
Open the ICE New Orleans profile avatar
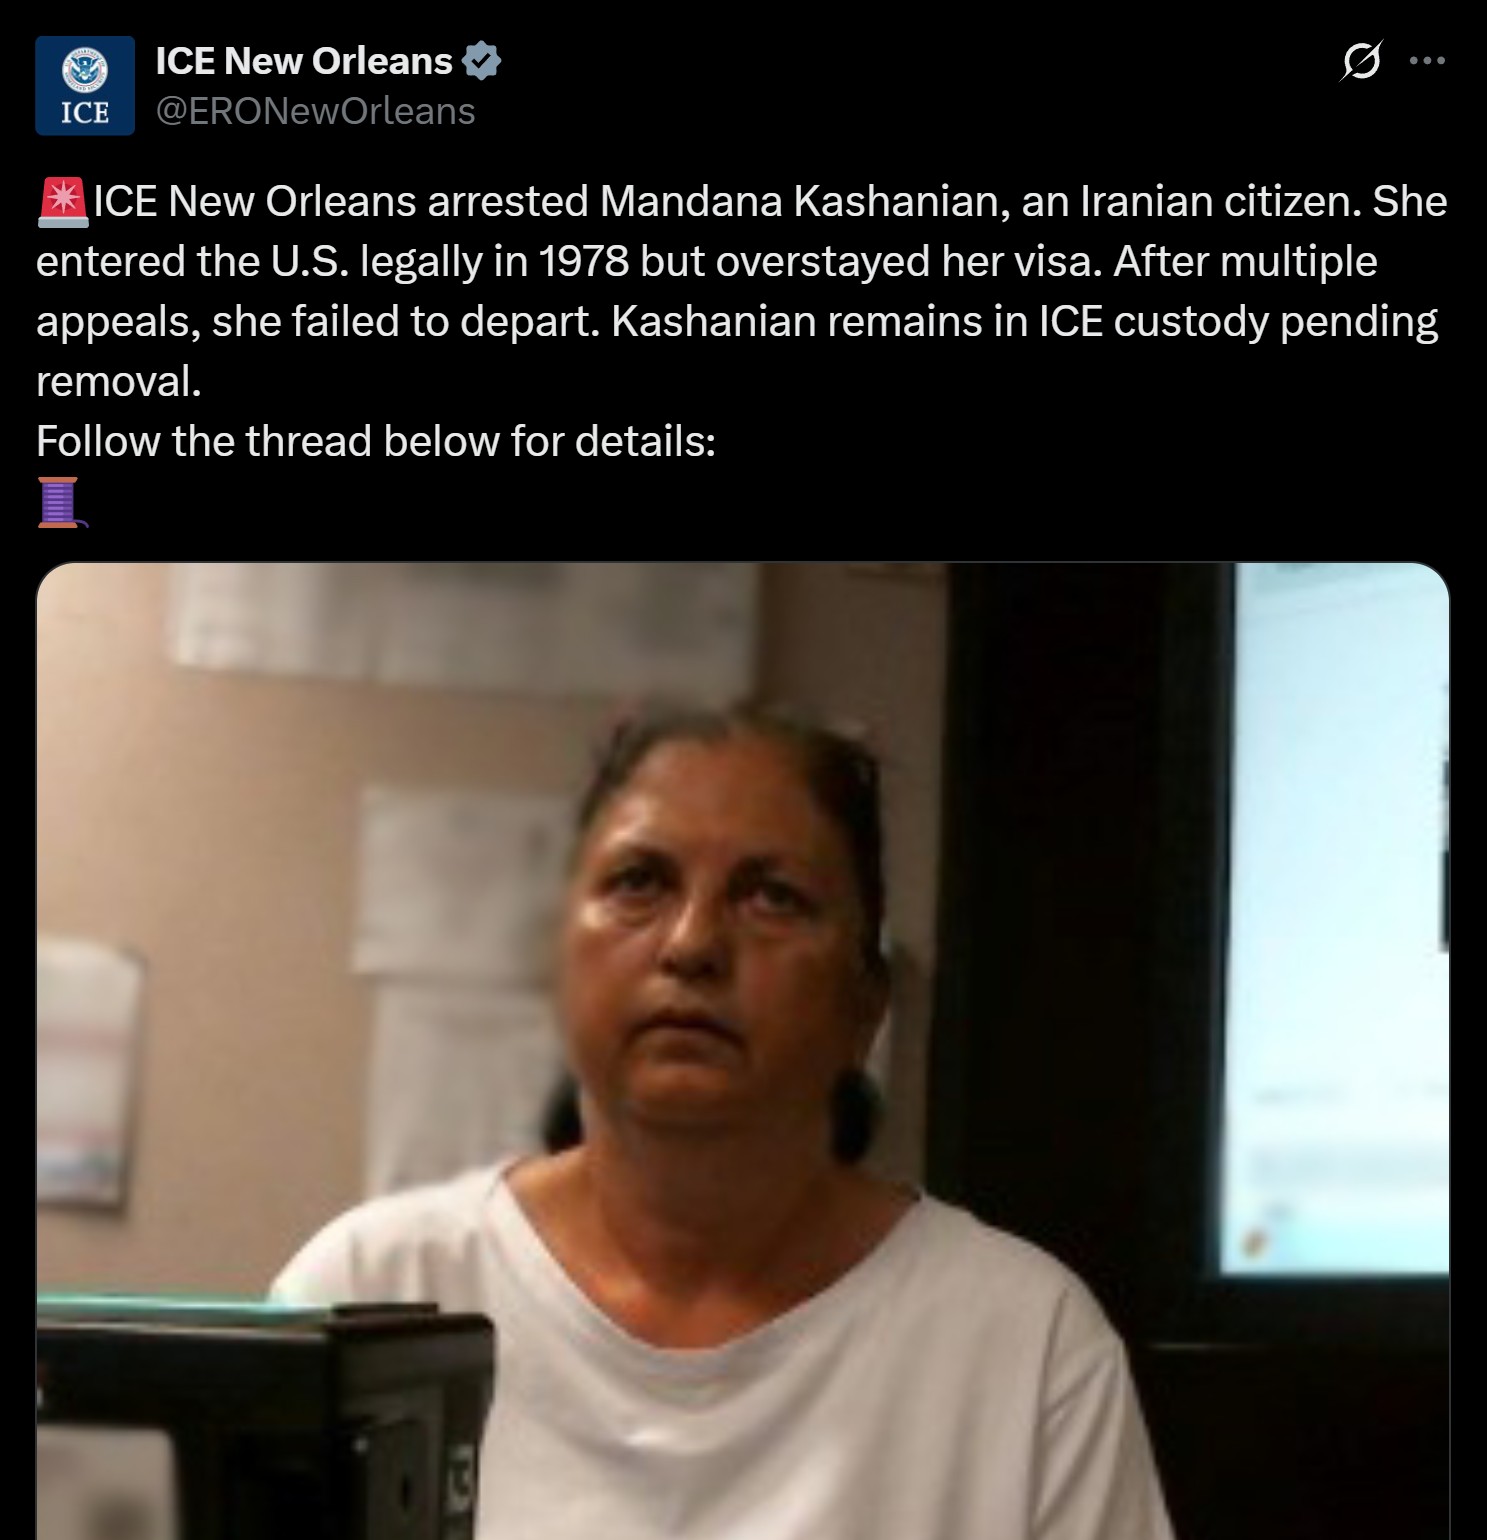[x=85, y=85]
